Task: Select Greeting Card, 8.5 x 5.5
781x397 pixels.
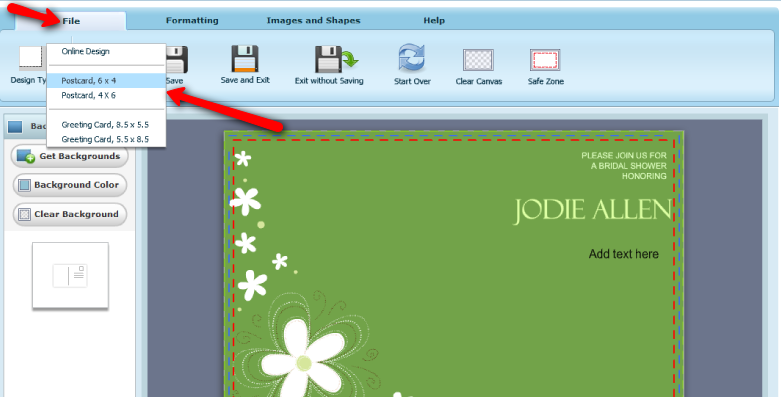Action: pos(106,125)
